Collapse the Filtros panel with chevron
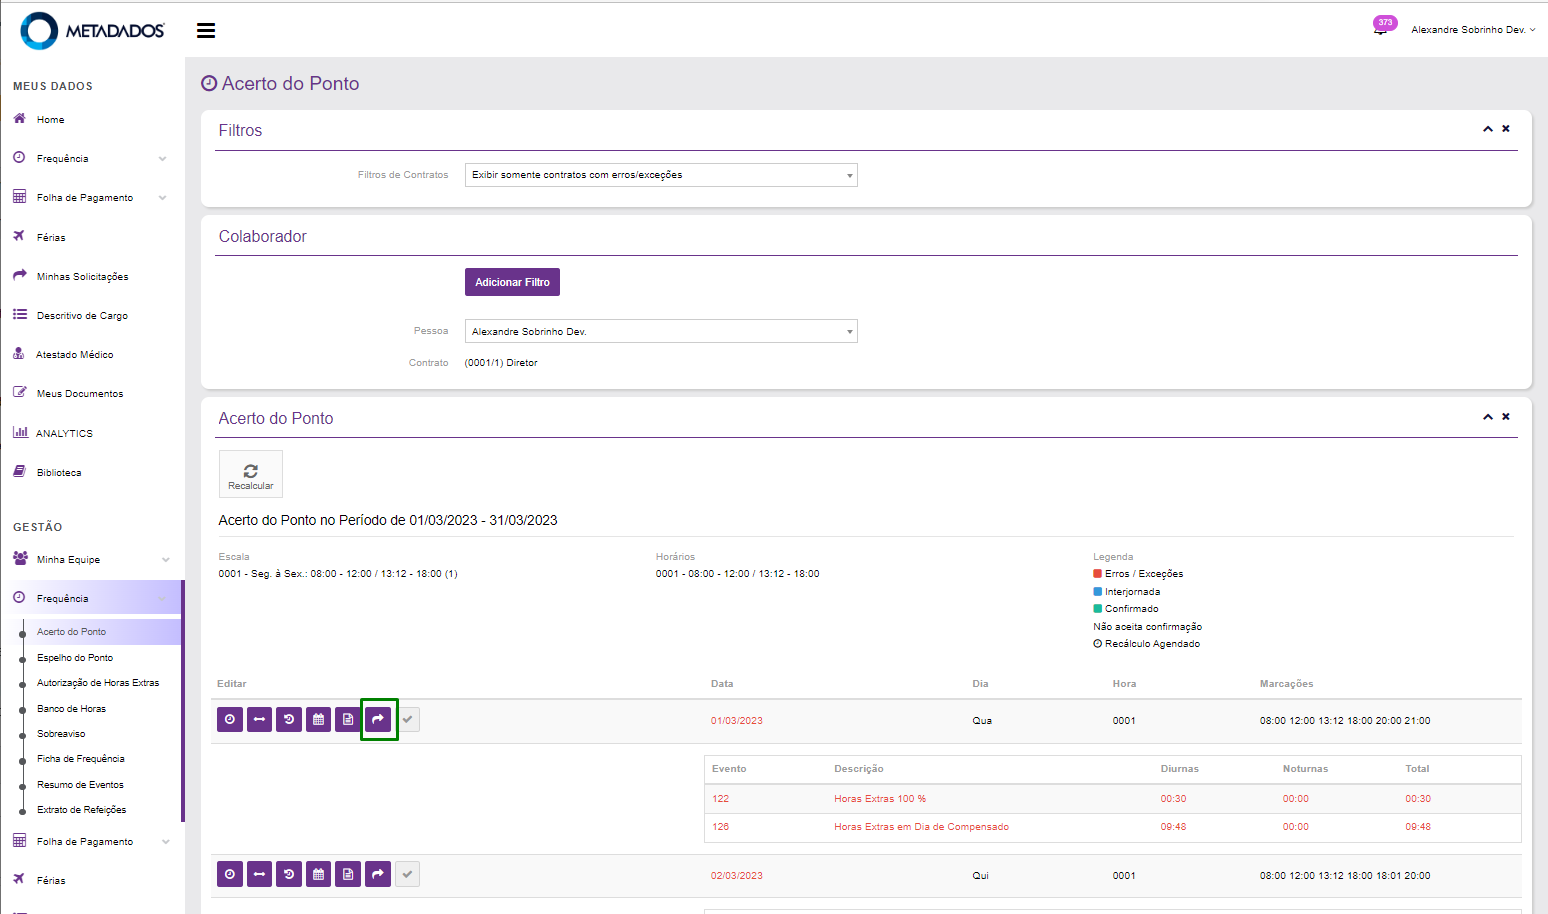Viewport: 1548px width, 914px height. coord(1487,129)
